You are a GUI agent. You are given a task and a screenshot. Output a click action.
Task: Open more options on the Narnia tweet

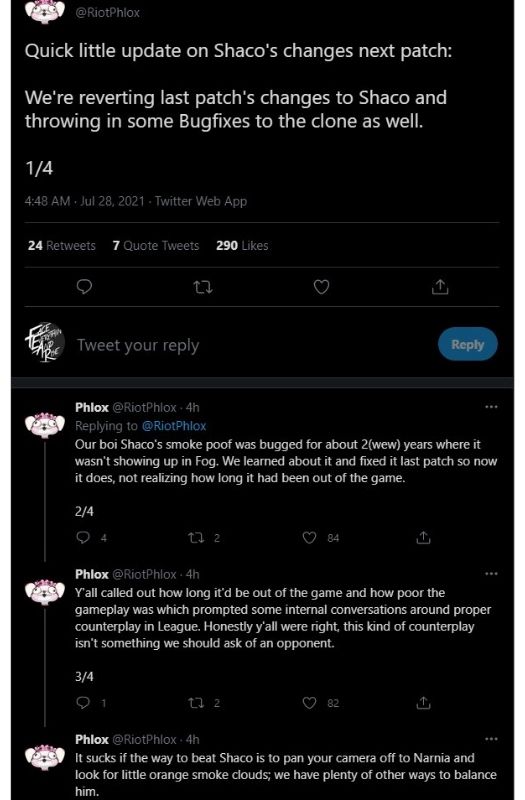(x=491, y=739)
